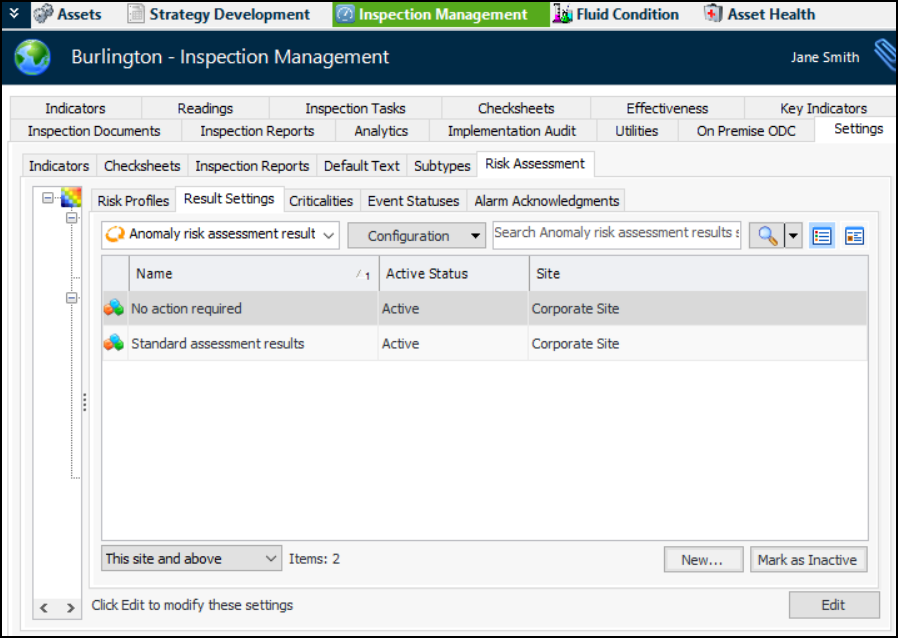Open This site and above dropdown
898x638 pixels.
click(x=191, y=558)
